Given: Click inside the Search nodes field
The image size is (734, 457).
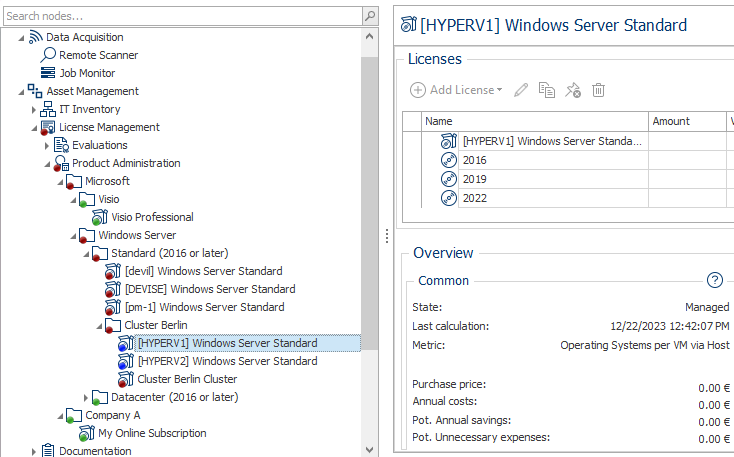Looking at the screenshot, I should click(183, 16).
